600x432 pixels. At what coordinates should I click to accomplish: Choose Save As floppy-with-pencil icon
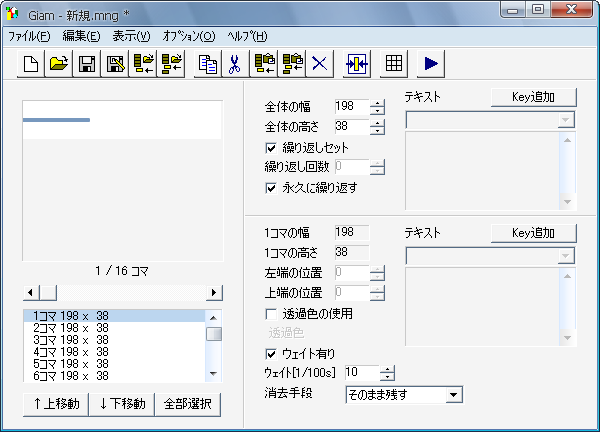pos(115,64)
